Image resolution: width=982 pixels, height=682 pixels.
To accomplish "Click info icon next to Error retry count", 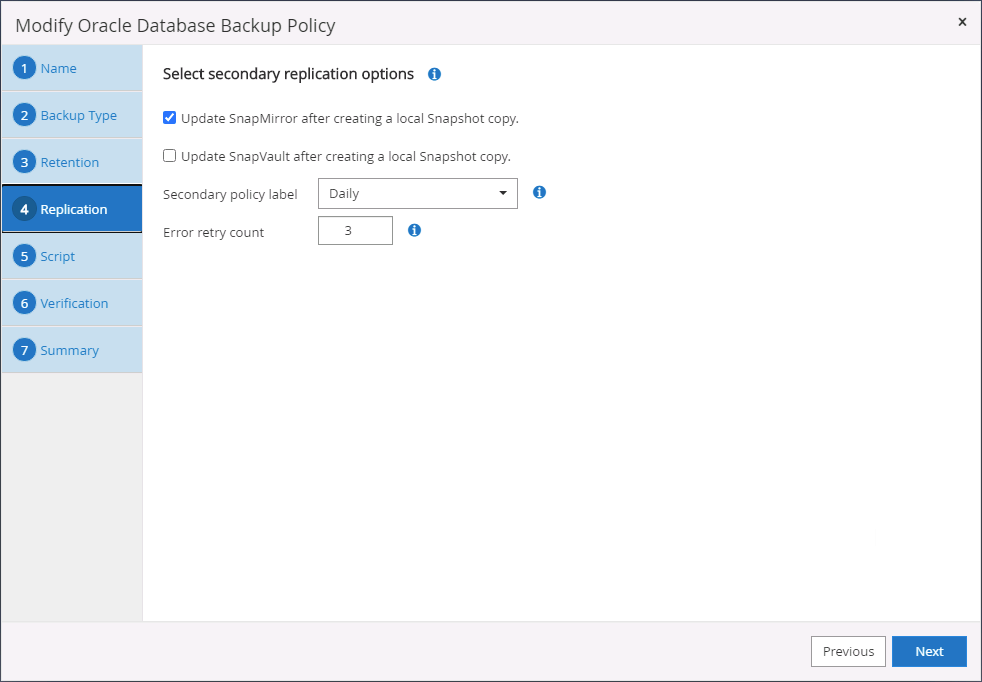I will 414,230.
